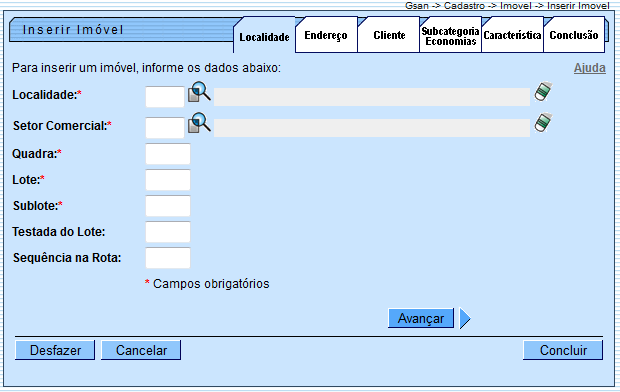Screen dimensions: 620x392
Task: Open the Ajuda help link
Action: point(590,68)
